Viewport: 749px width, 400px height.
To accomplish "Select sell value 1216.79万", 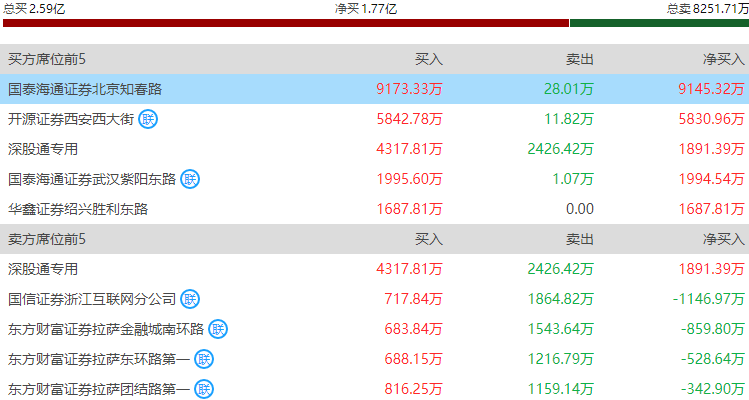I will pos(560,359).
